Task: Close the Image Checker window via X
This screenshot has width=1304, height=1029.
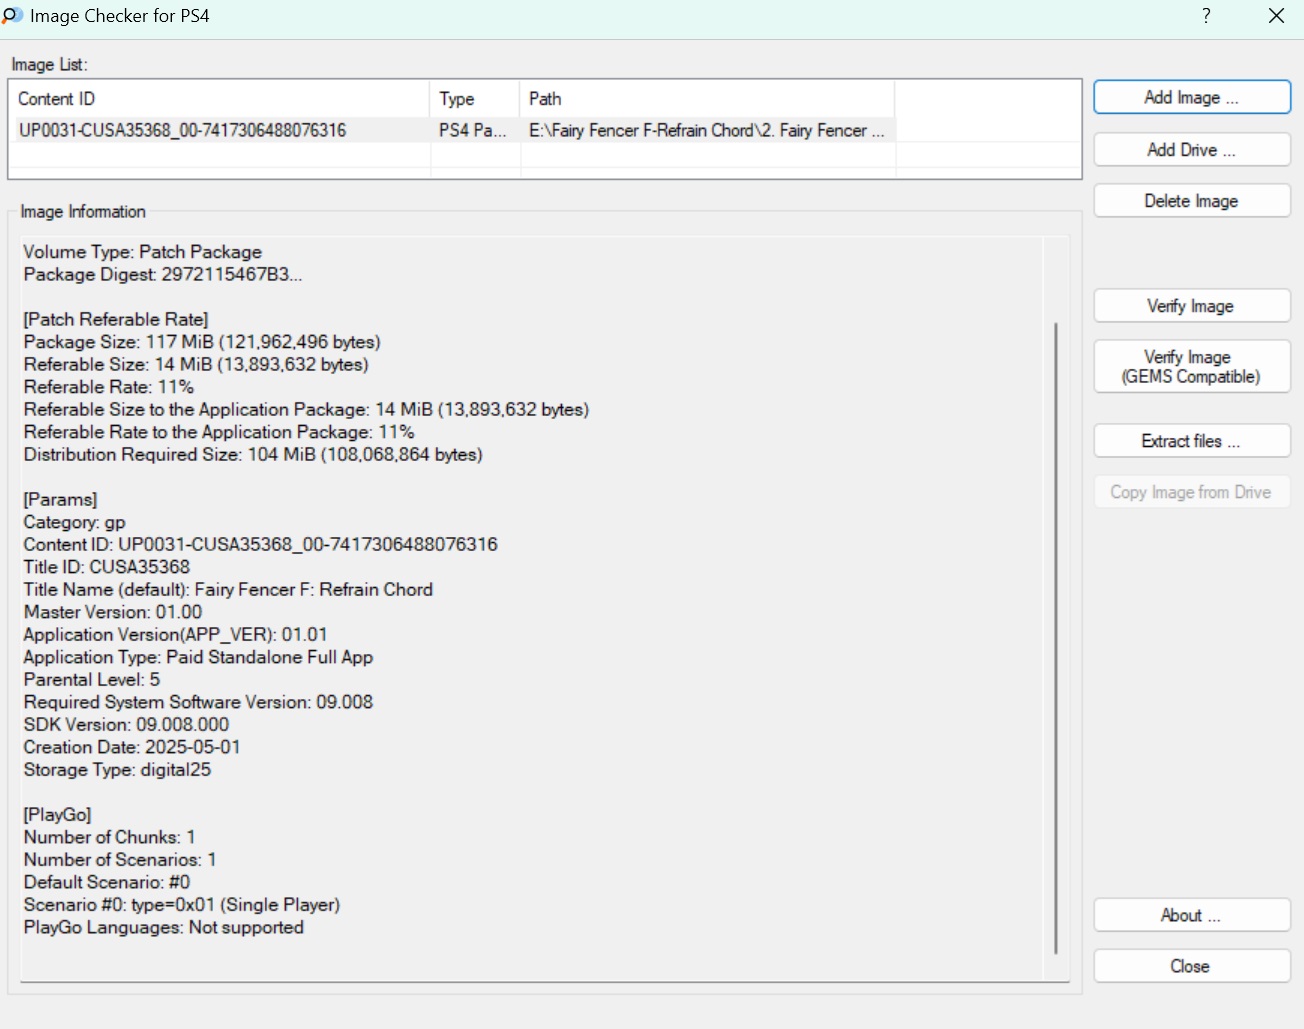Action: (1276, 16)
